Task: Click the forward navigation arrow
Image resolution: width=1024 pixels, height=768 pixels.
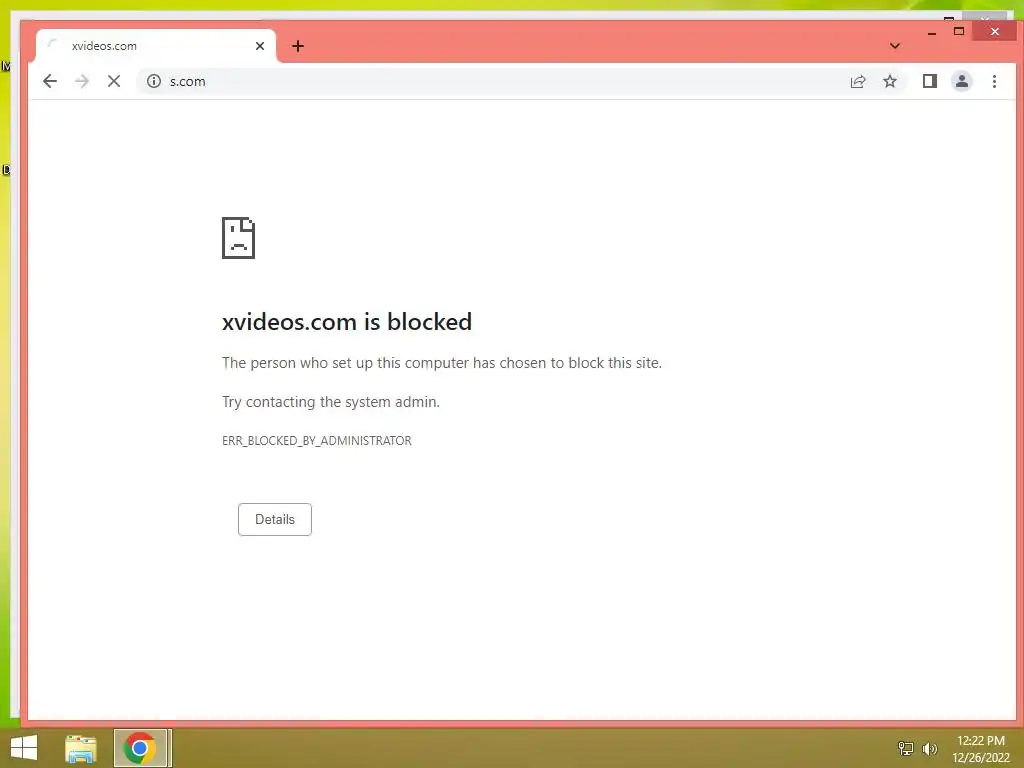Action: 82,81
